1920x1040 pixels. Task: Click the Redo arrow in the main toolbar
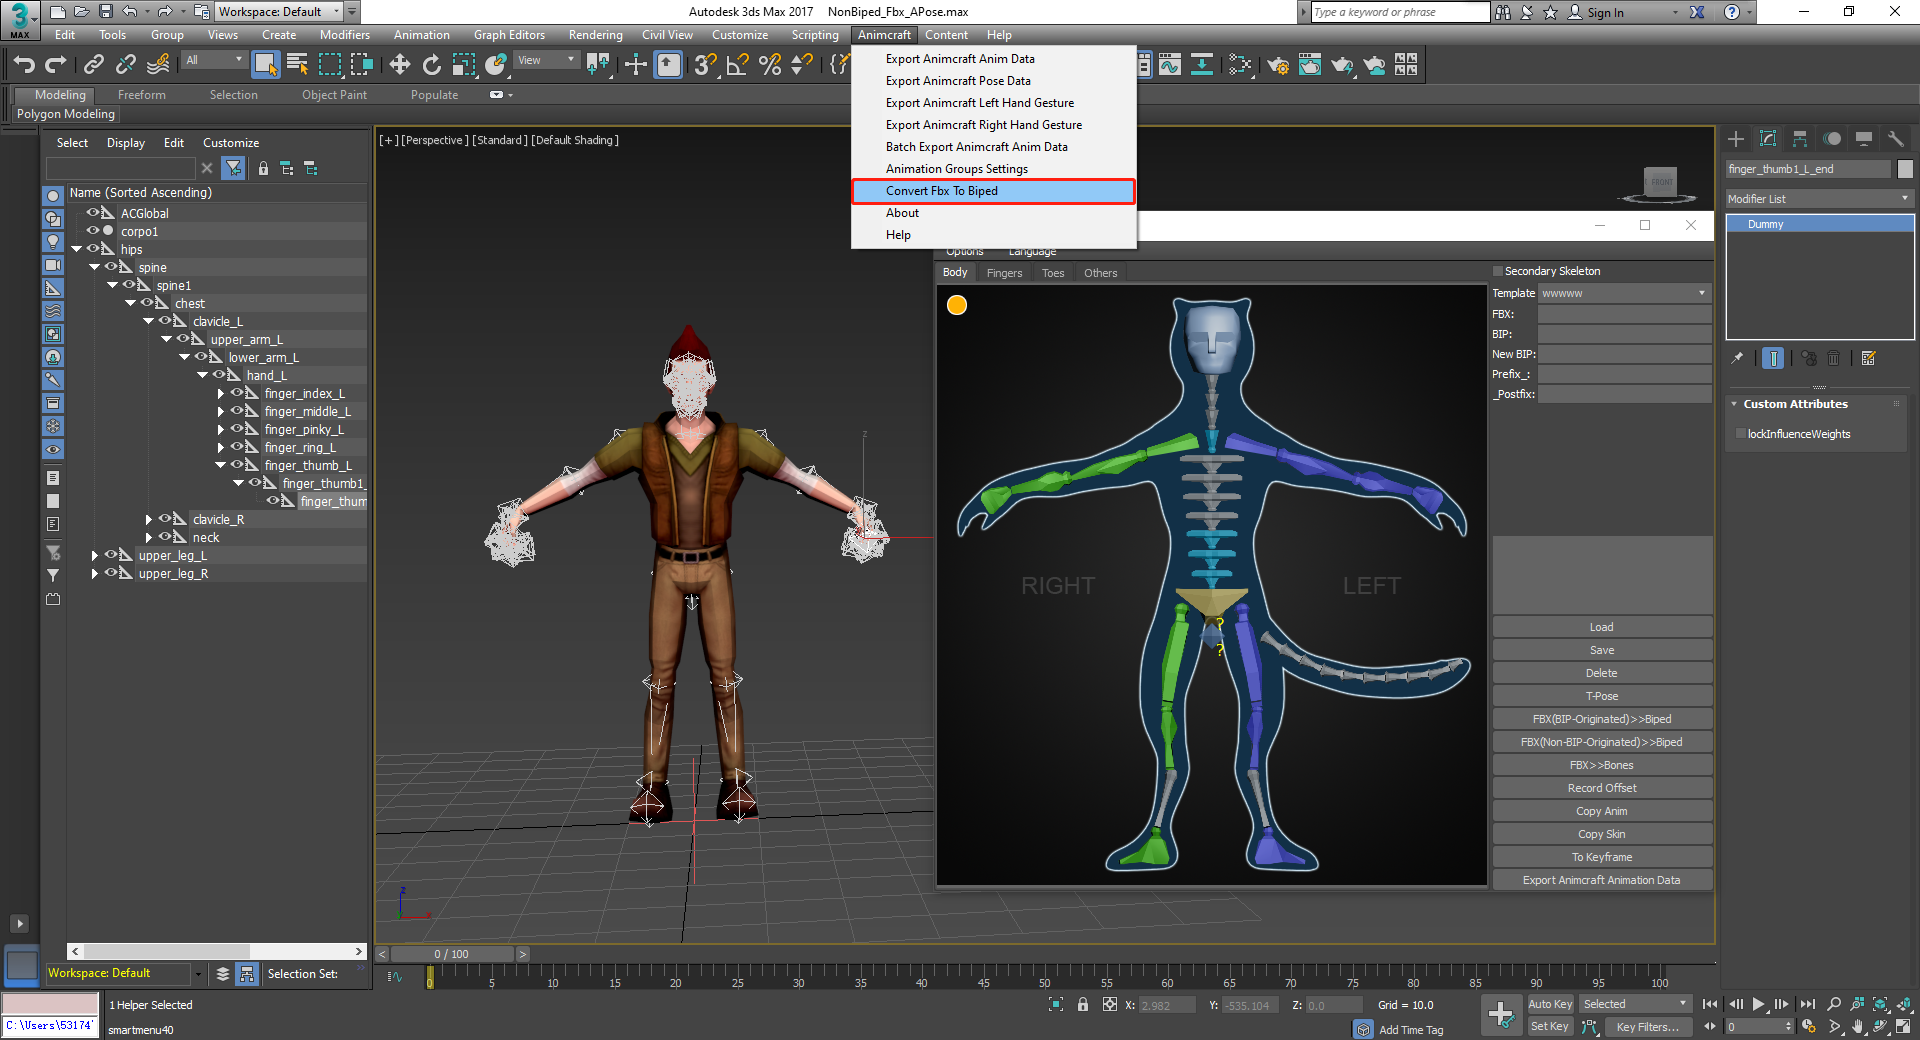[x=56, y=65]
